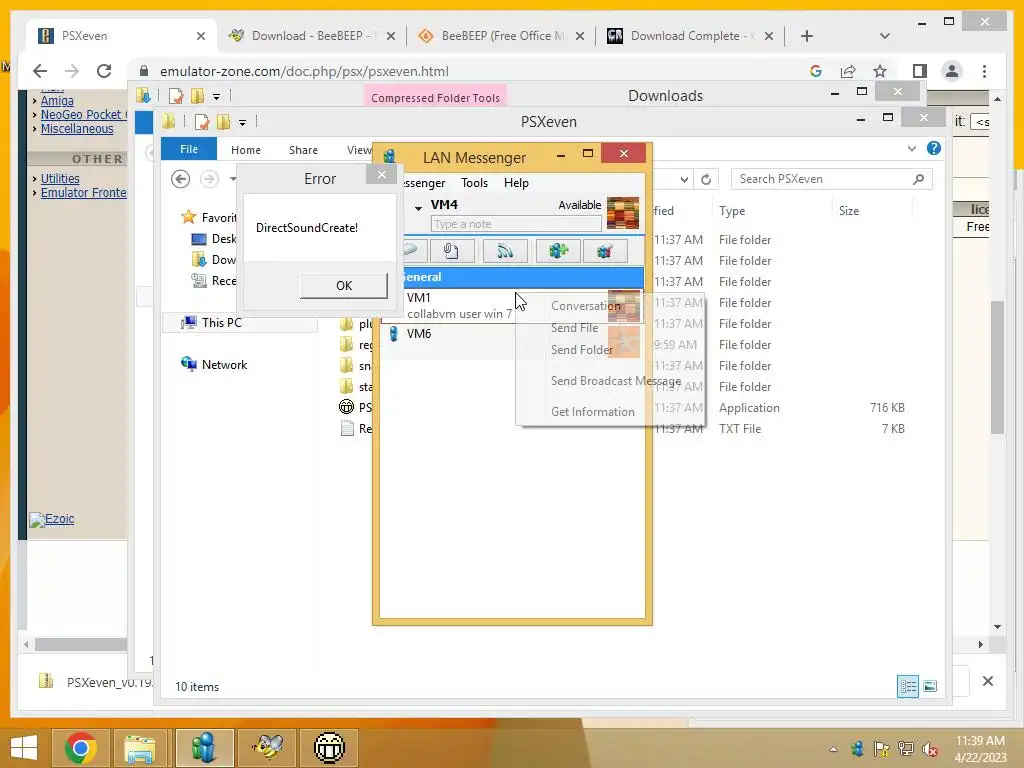Click the add group icon in LAN Messenger
The width and height of the screenshot is (1024, 768).
click(558, 251)
